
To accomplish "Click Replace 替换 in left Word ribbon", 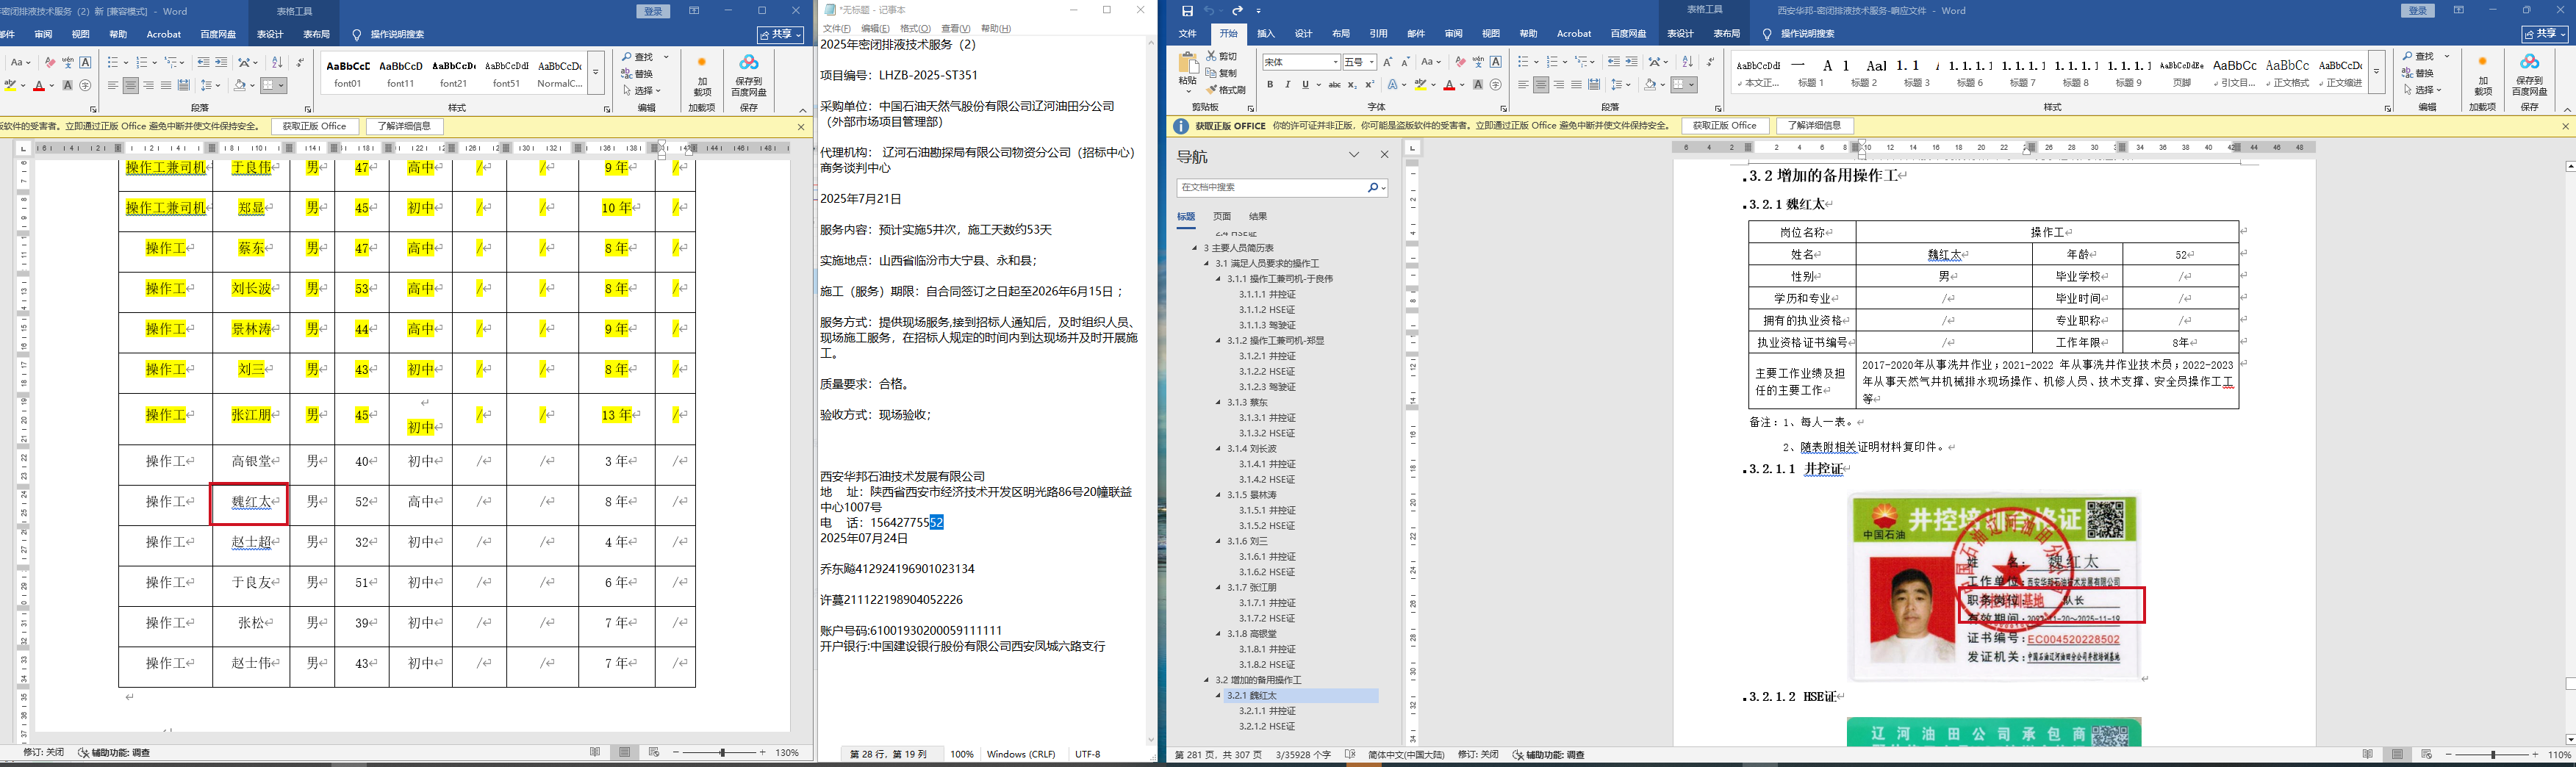I will point(637,73).
